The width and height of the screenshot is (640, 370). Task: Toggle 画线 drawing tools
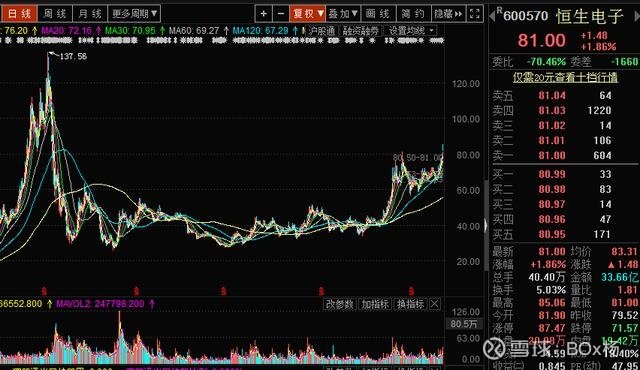coord(378,14)
